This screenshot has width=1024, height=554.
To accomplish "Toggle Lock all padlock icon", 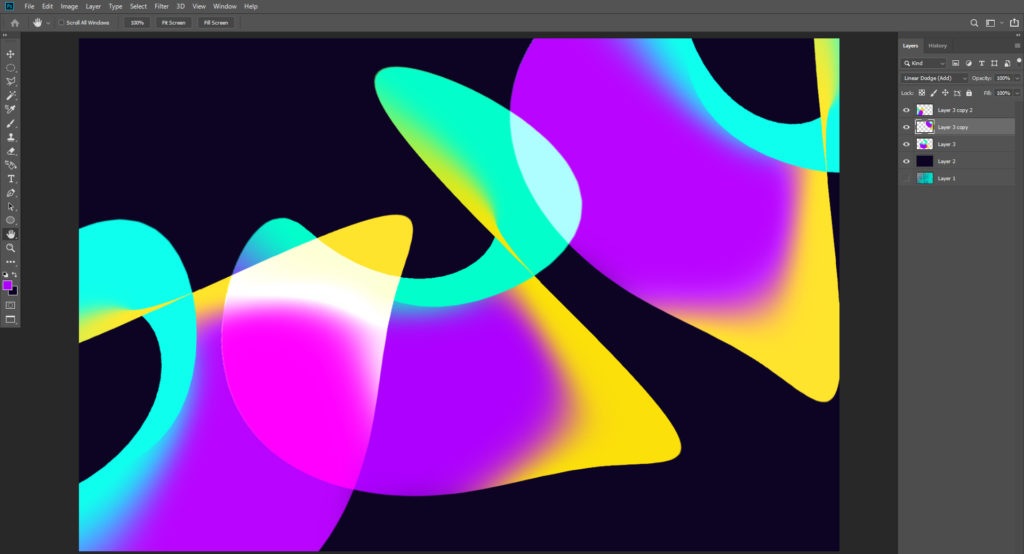I will pyautogui.click(x=968, y=93).
